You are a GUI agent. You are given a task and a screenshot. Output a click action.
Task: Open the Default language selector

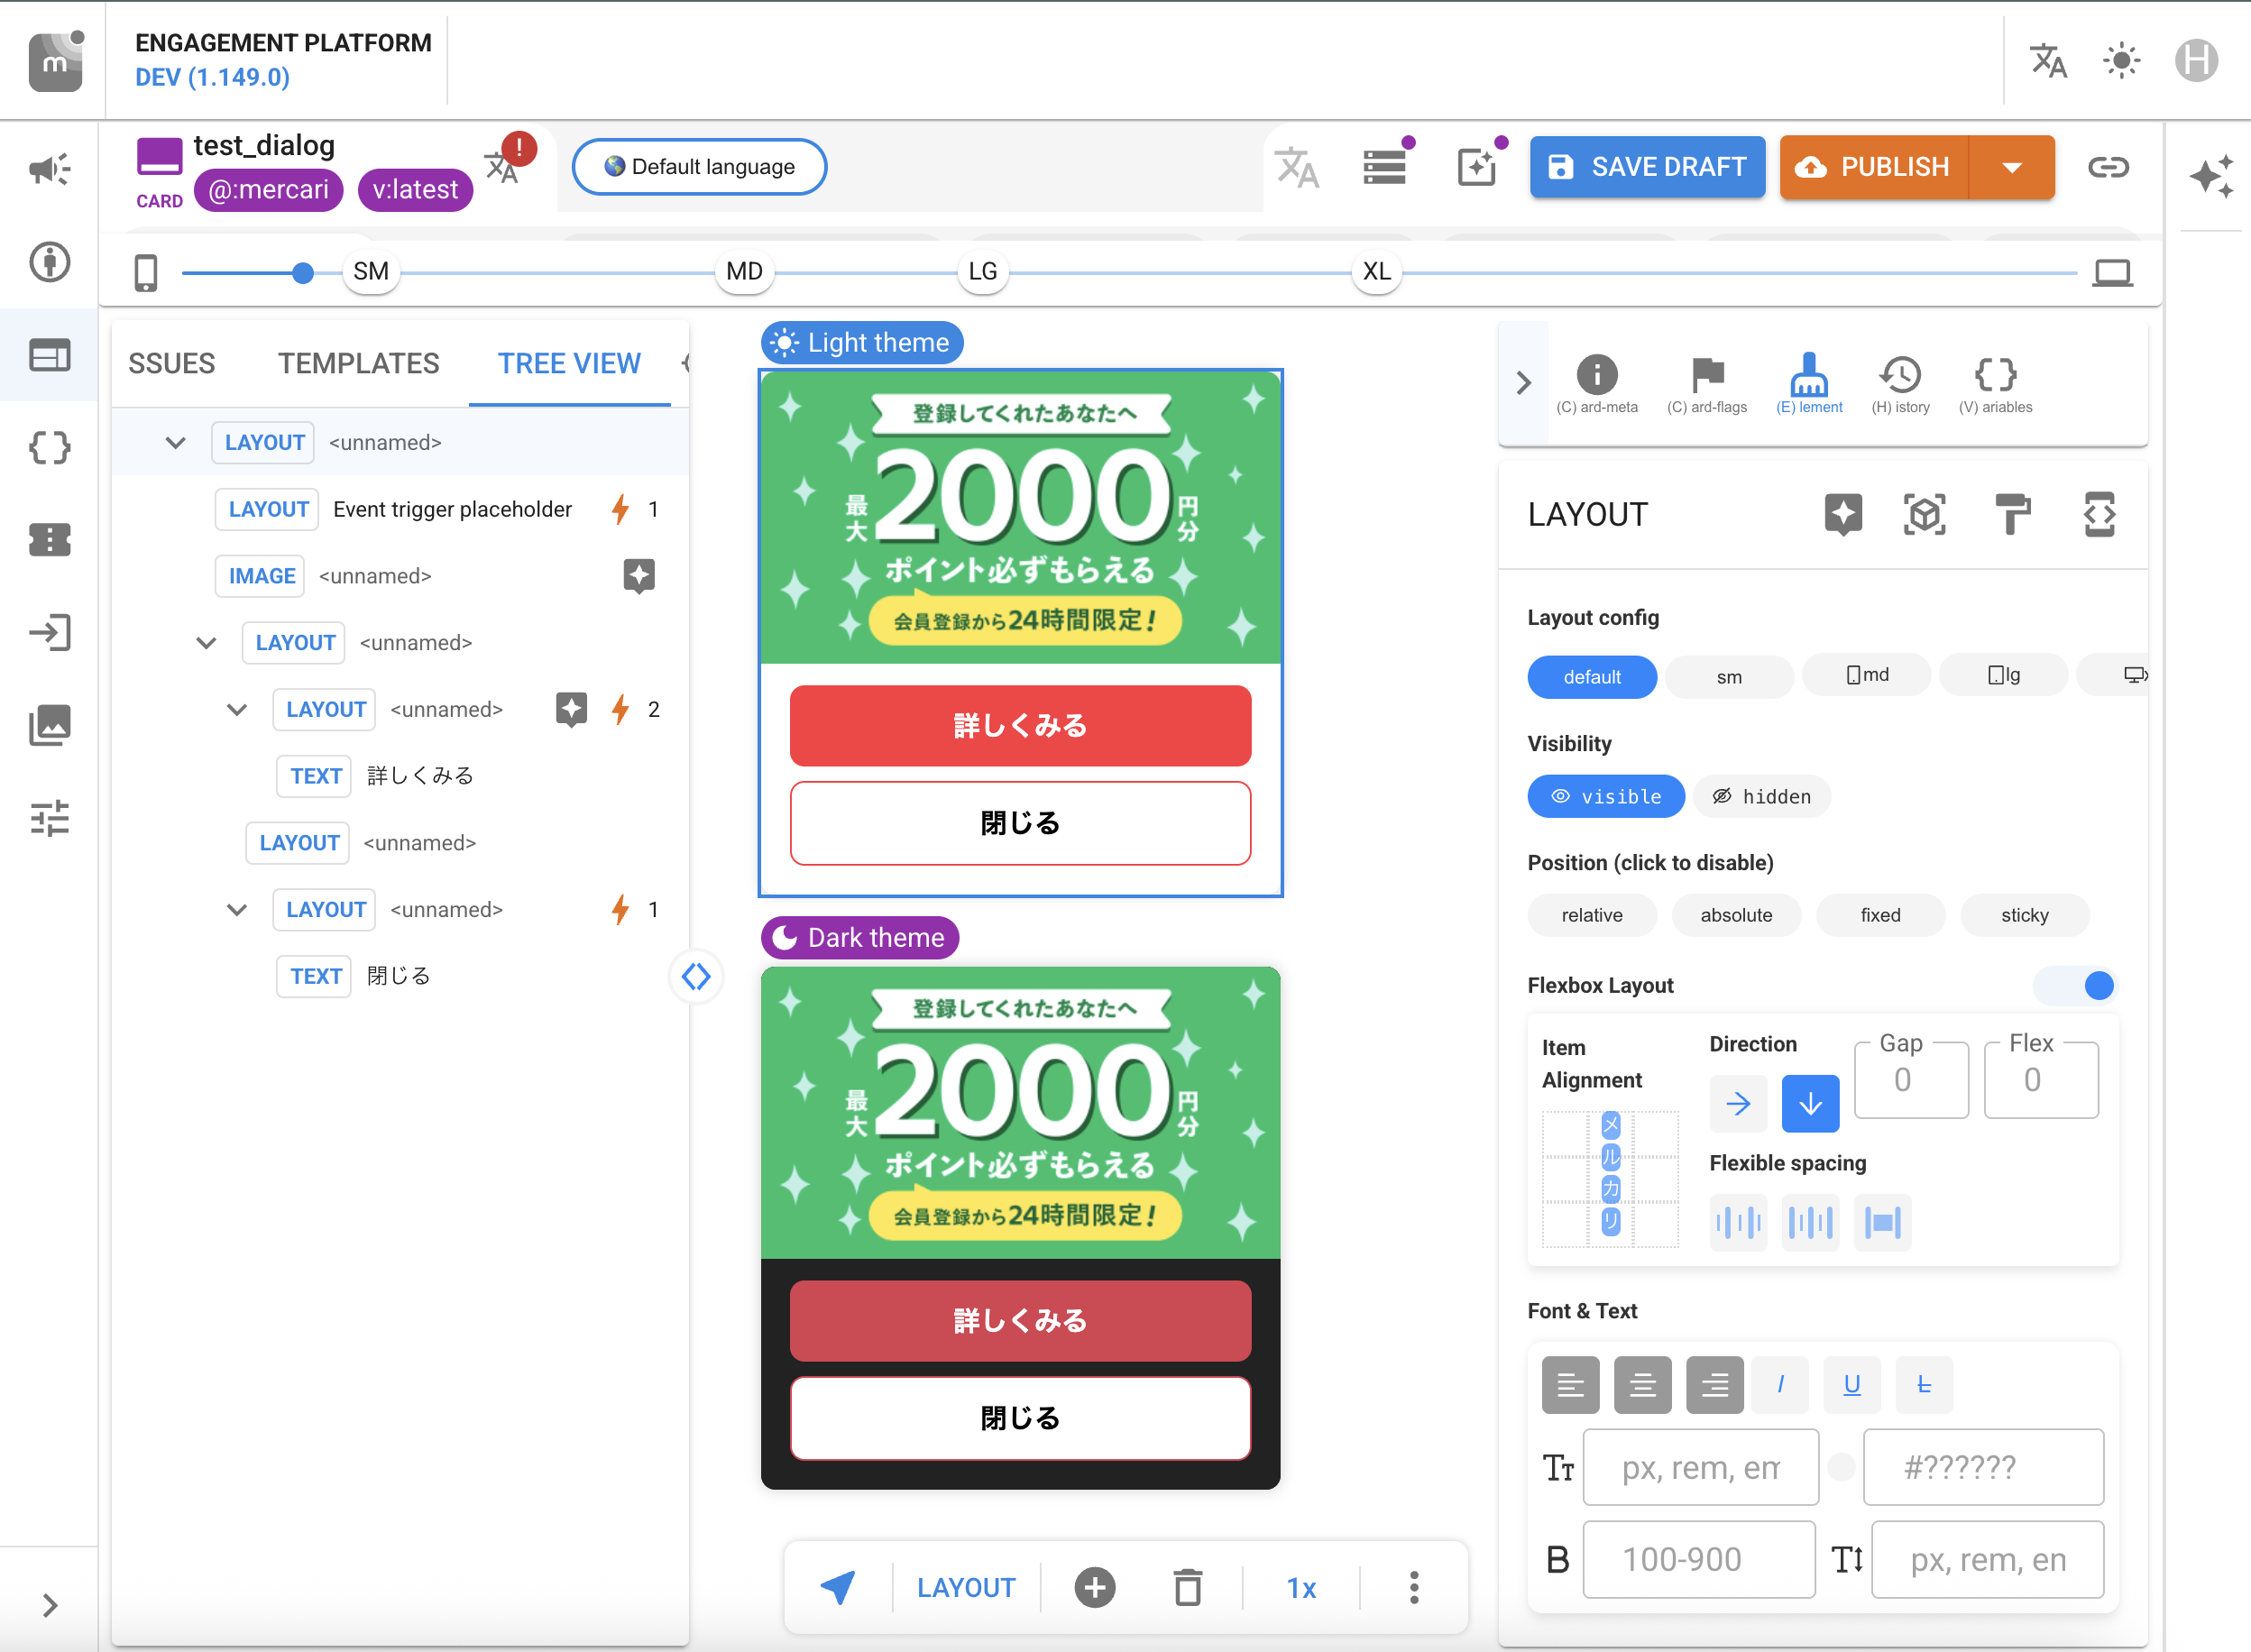[698, 166]
